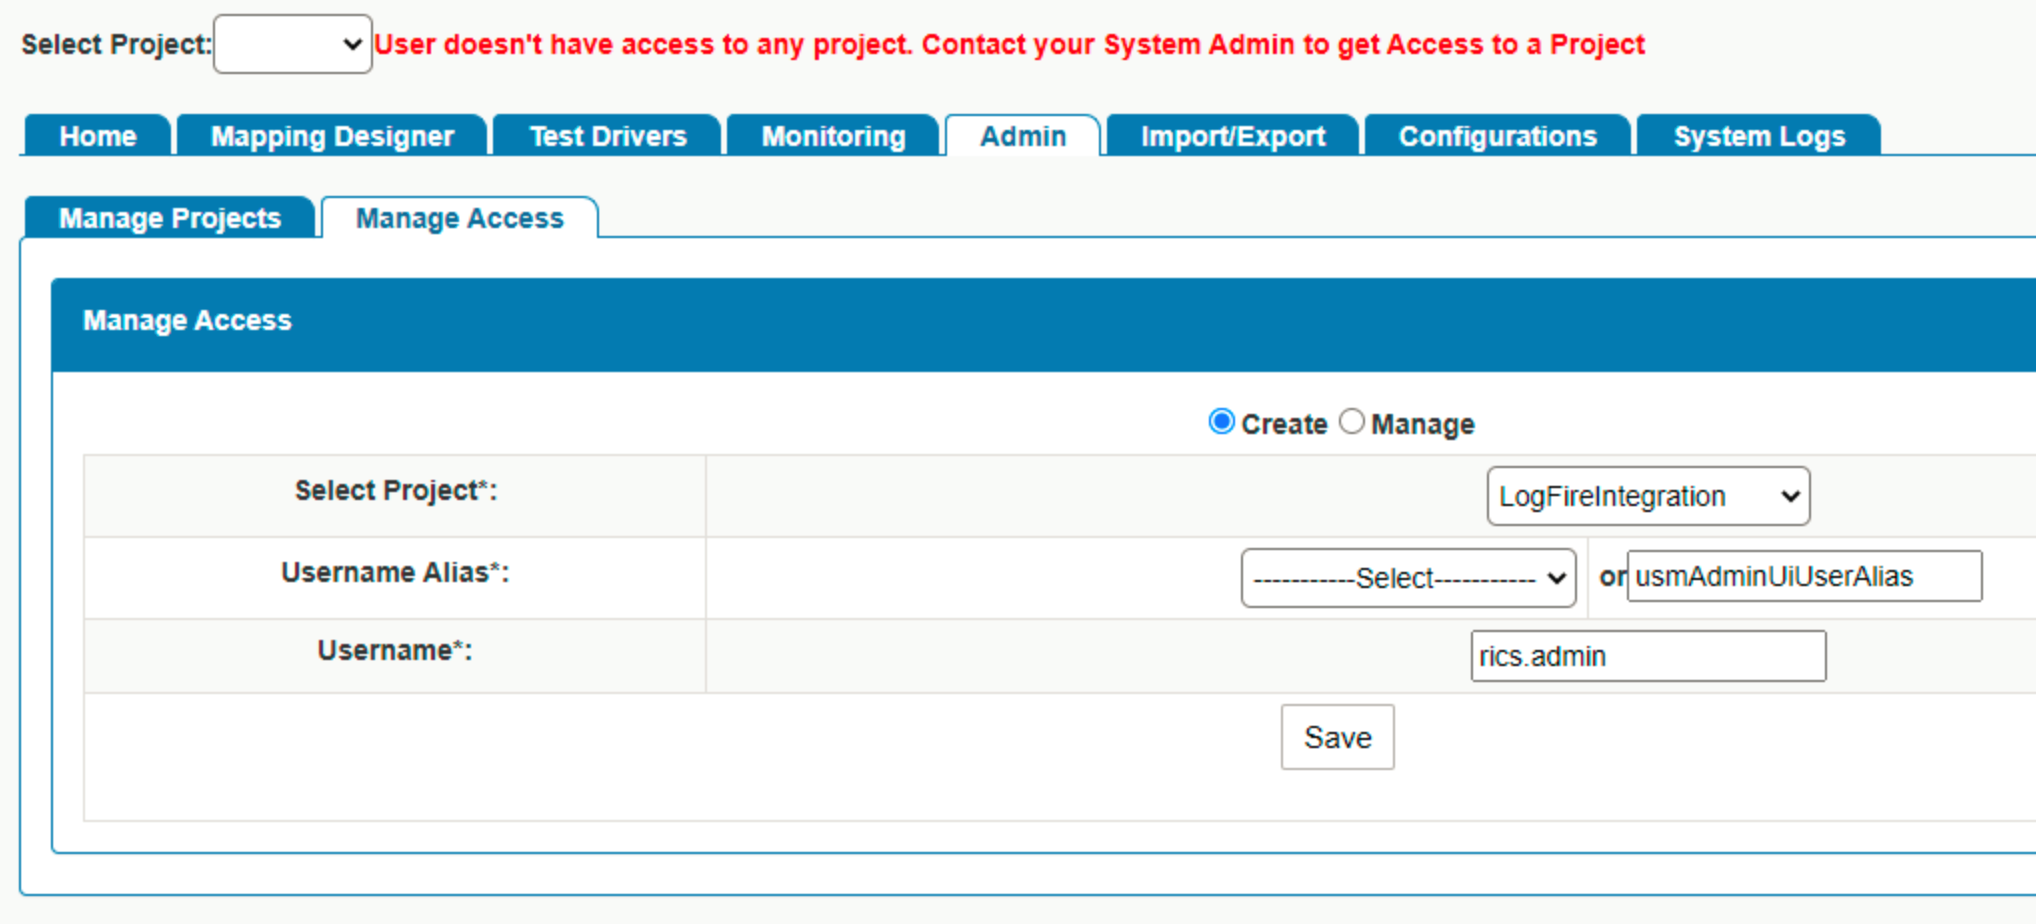Click the Manage Access panel header

tap(187, 320)
